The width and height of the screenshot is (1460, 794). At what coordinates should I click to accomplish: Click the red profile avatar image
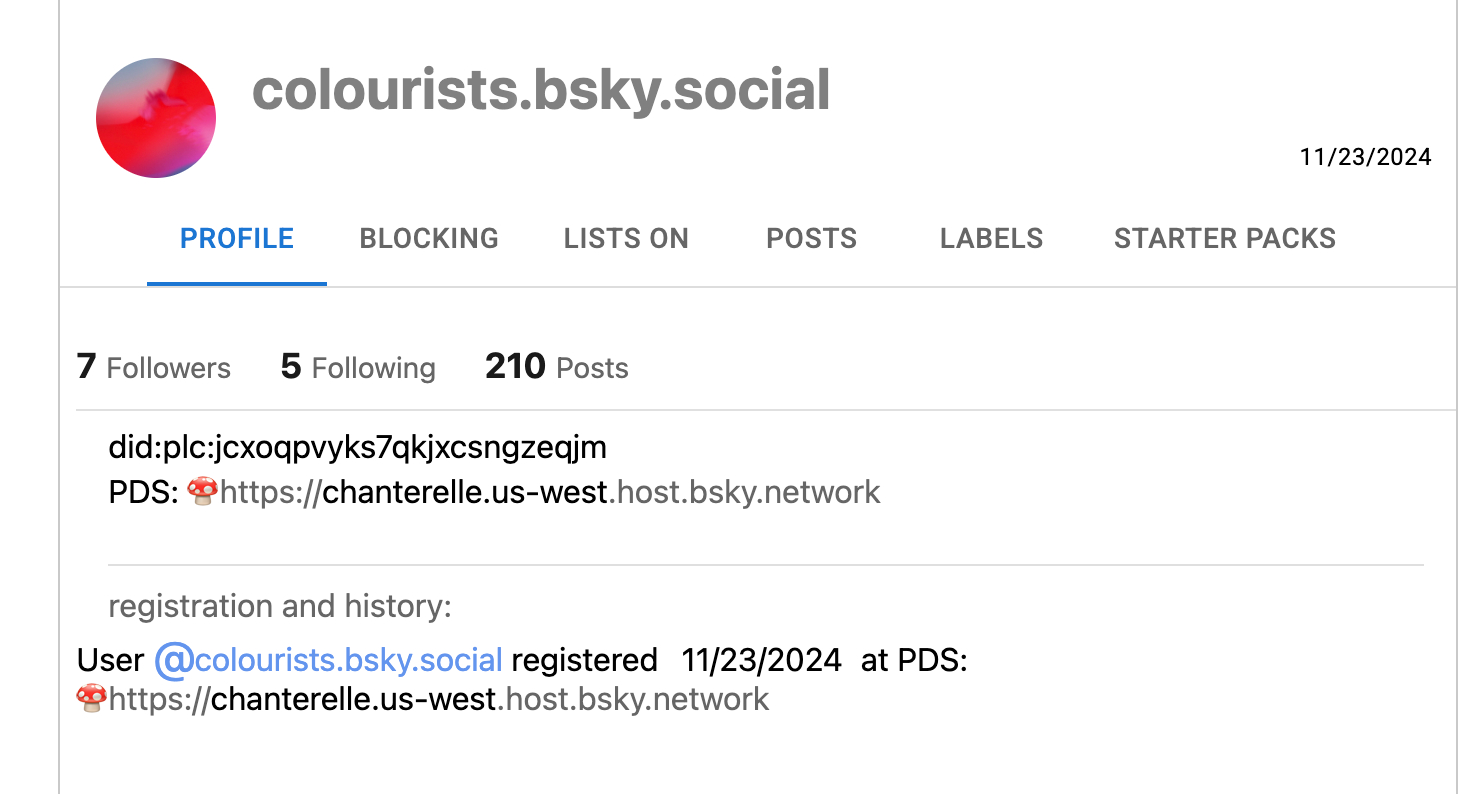(156, 118)
